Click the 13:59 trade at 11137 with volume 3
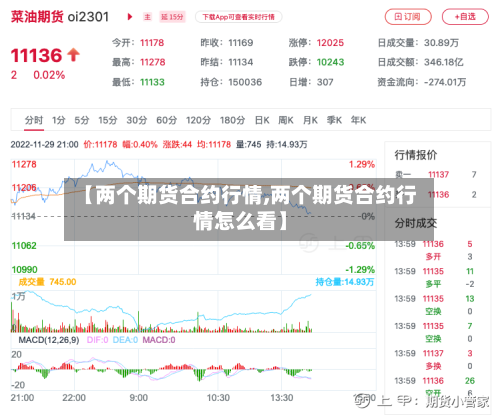 (433, 353)
